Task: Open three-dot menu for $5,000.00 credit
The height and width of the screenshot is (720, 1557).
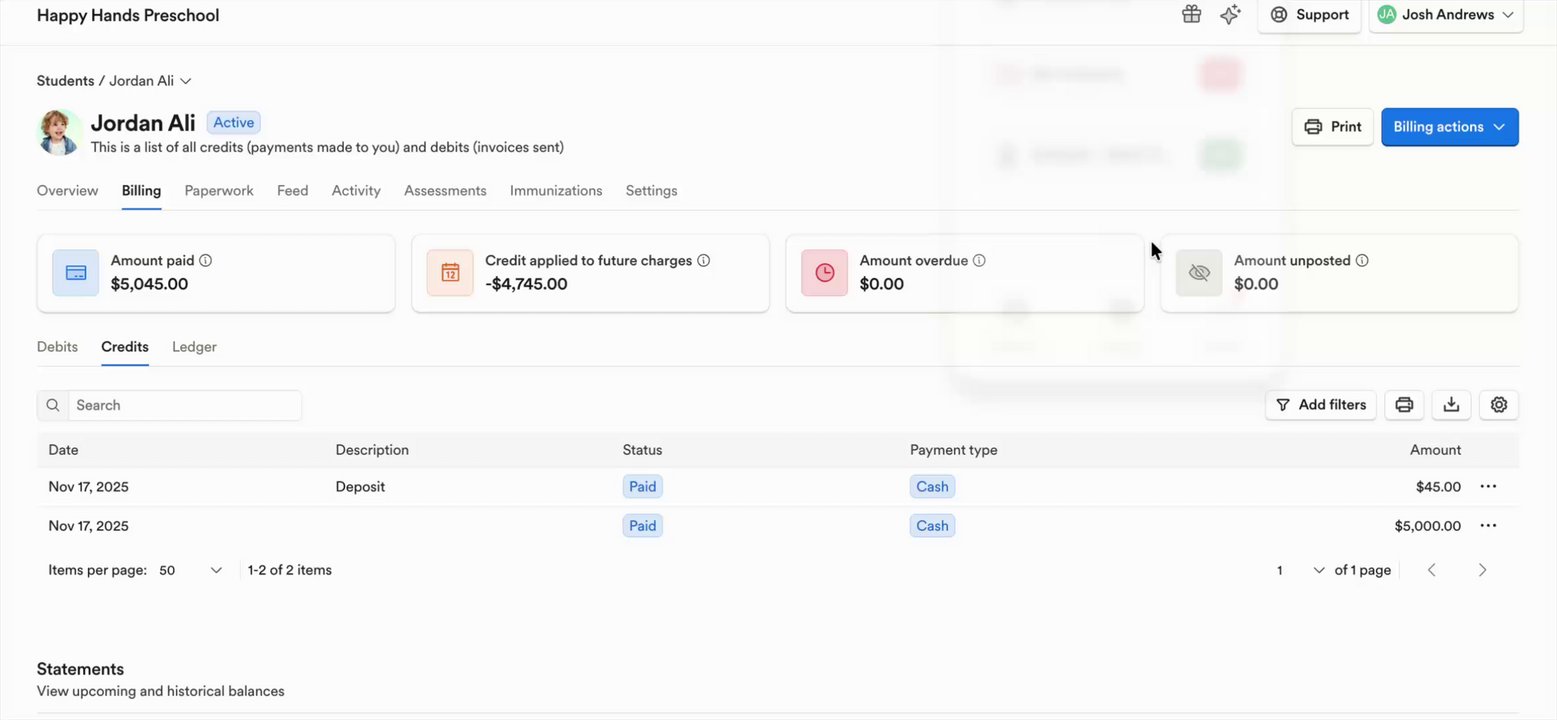Action: click(x=1488, y=526)
